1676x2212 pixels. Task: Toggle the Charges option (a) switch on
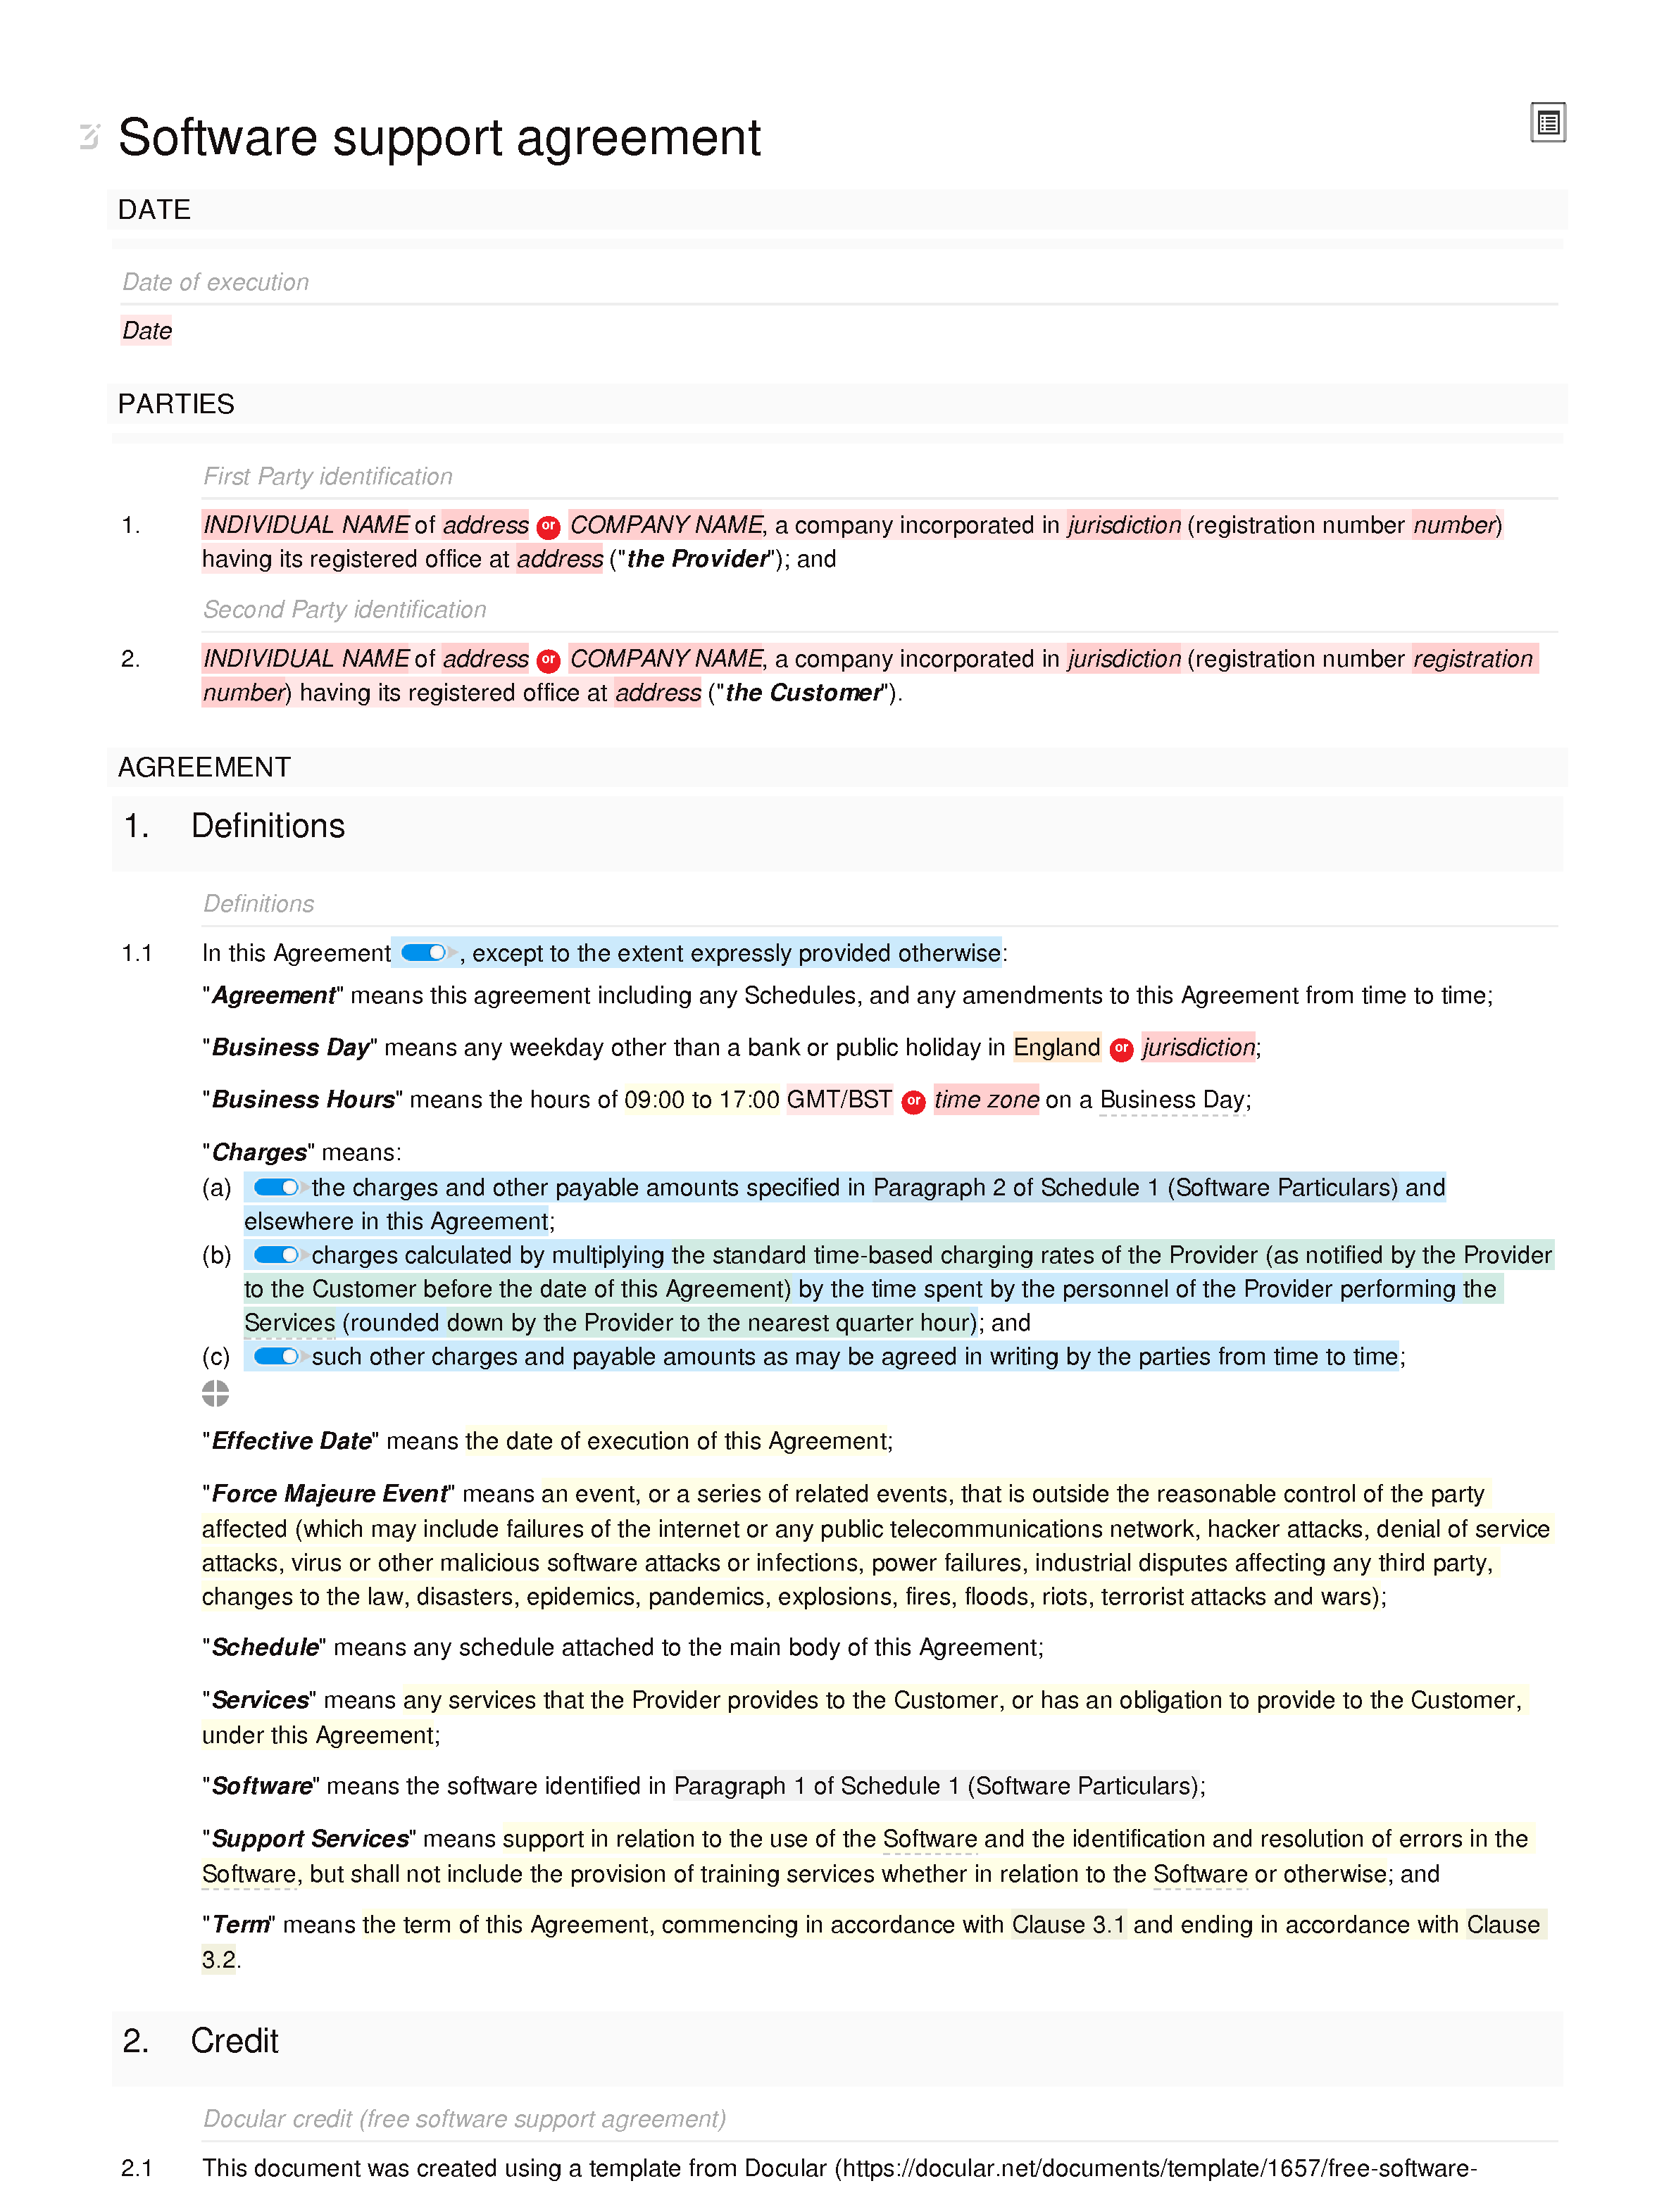pyautogui.click(x=273, y=1186)
